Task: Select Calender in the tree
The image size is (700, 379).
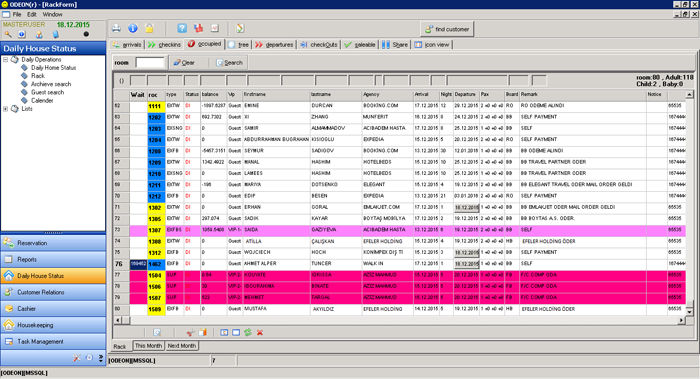Action: 42,100
